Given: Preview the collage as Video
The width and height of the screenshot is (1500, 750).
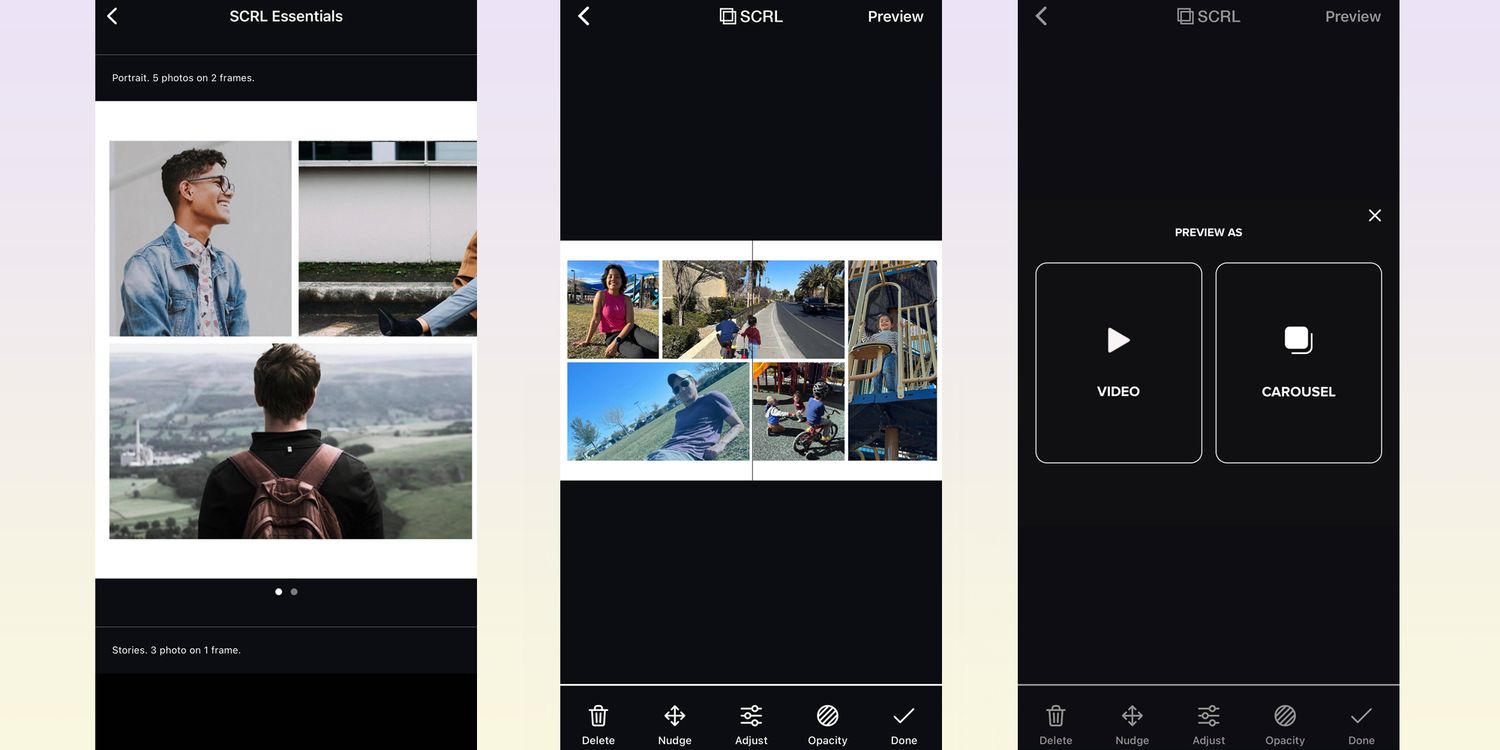Looking at the screenshot, I should [x=1118, y=362].
